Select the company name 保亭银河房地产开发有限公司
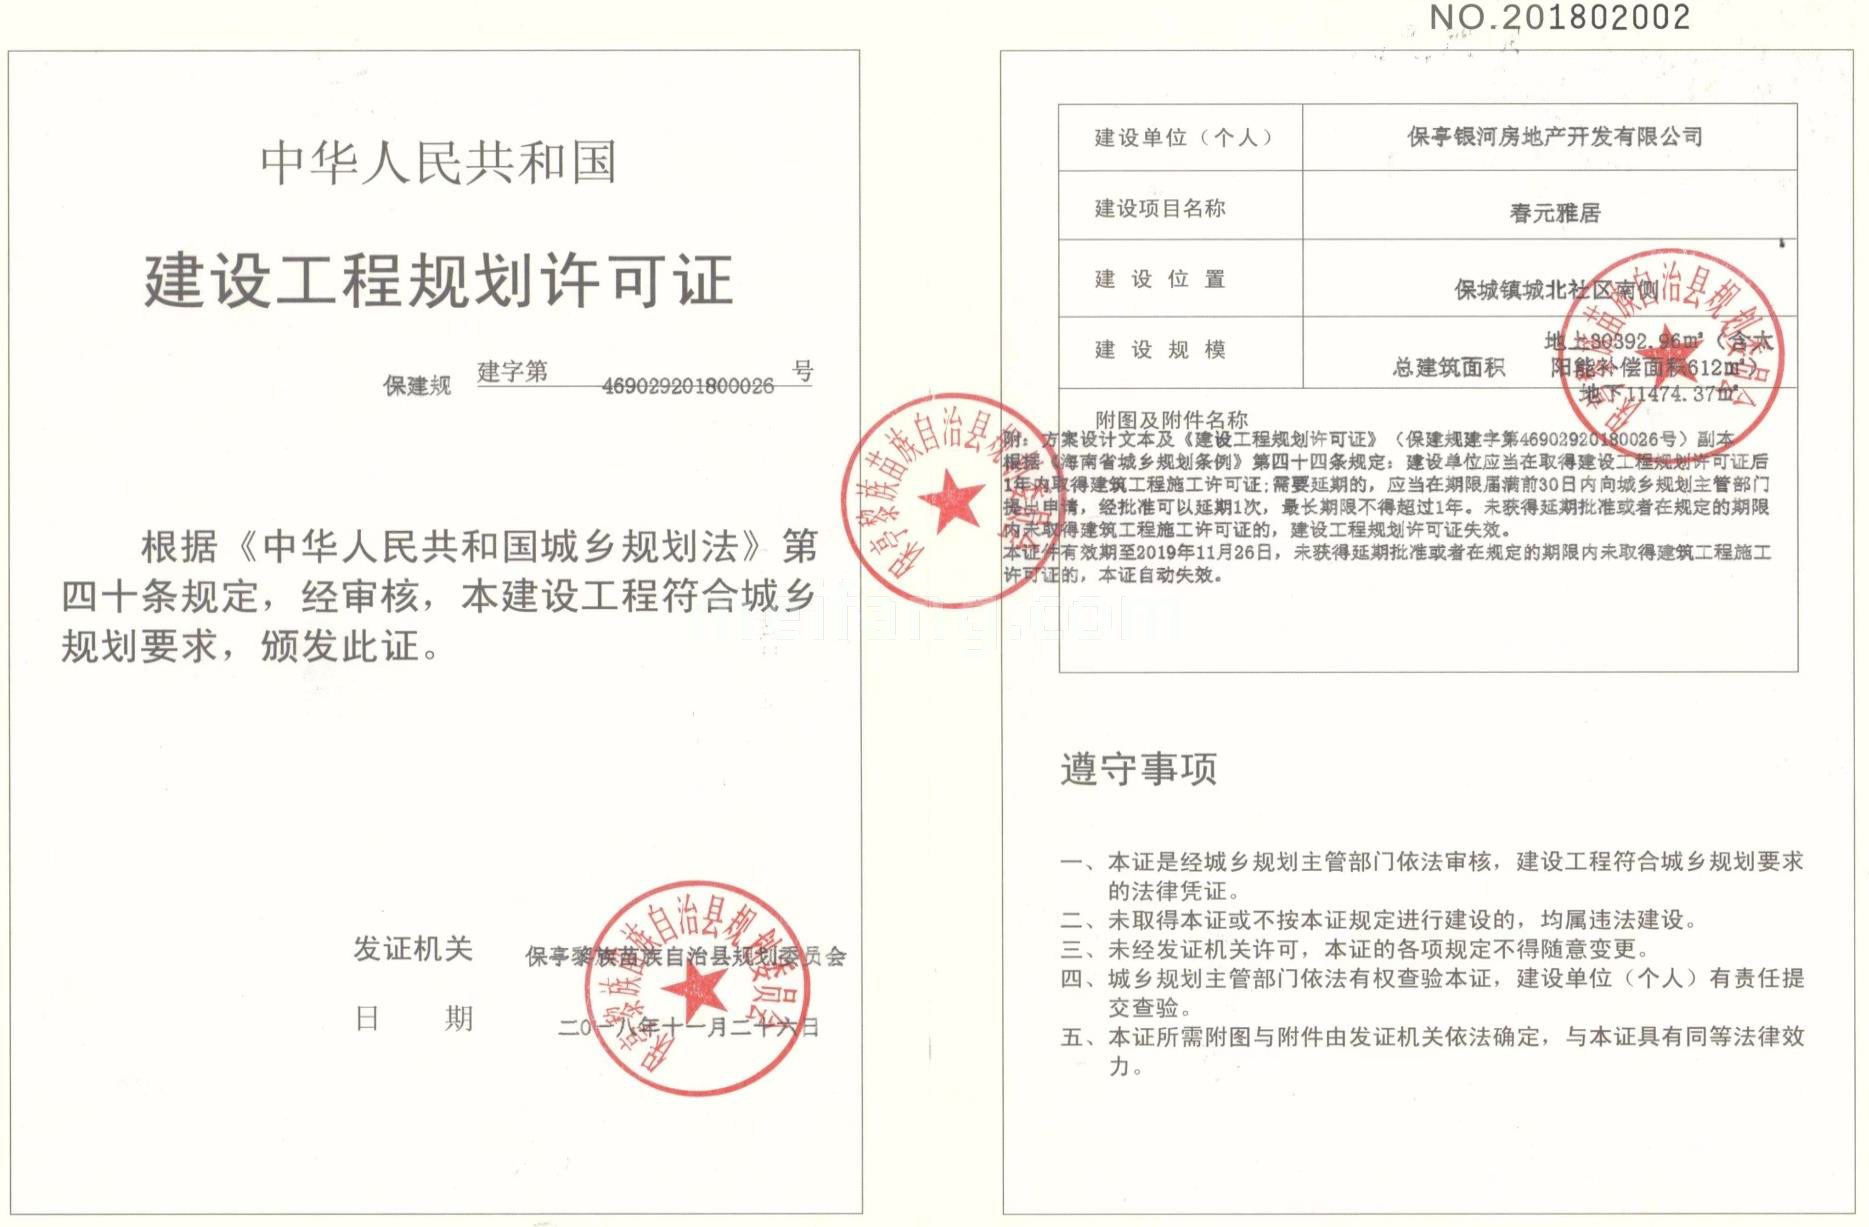1869x1227 pixels. pos(1553,137)
